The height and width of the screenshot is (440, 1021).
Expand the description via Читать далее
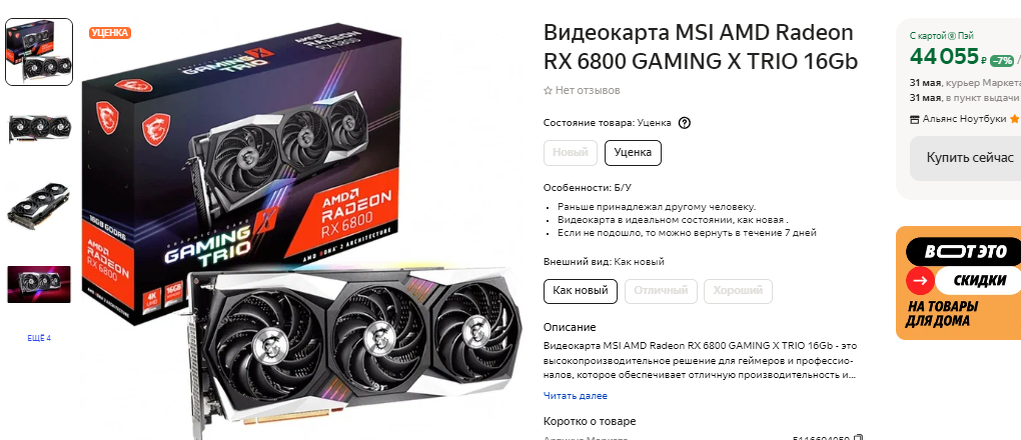tap(575, 396)
